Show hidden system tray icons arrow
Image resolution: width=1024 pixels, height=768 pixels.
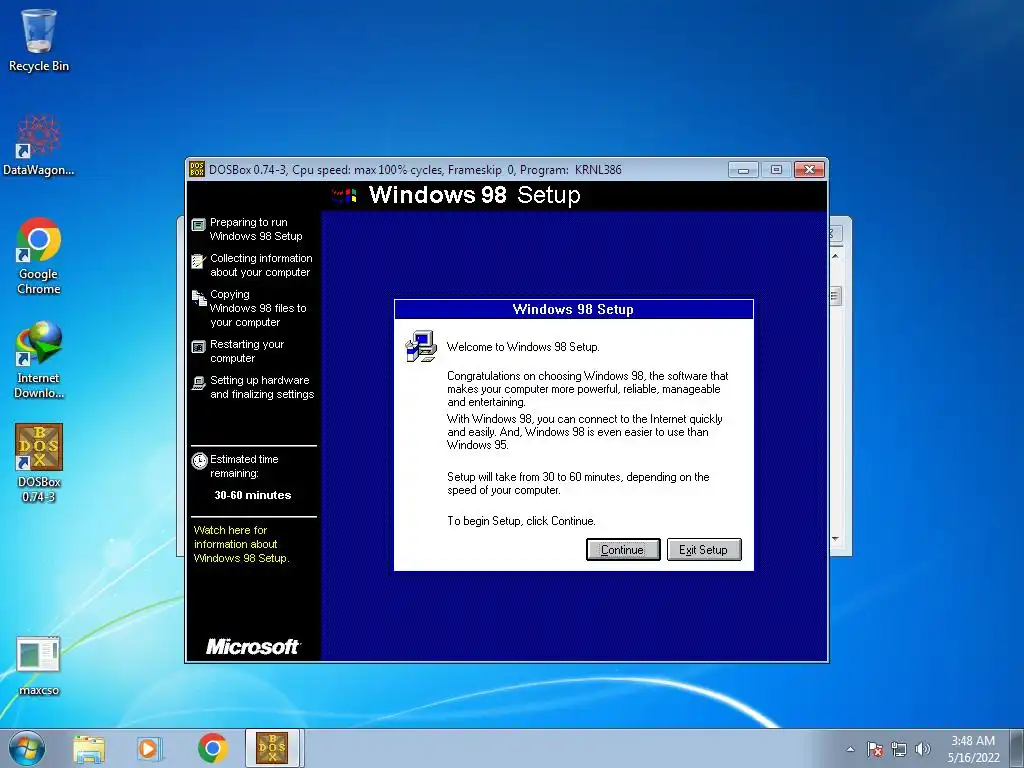[850, 749]
